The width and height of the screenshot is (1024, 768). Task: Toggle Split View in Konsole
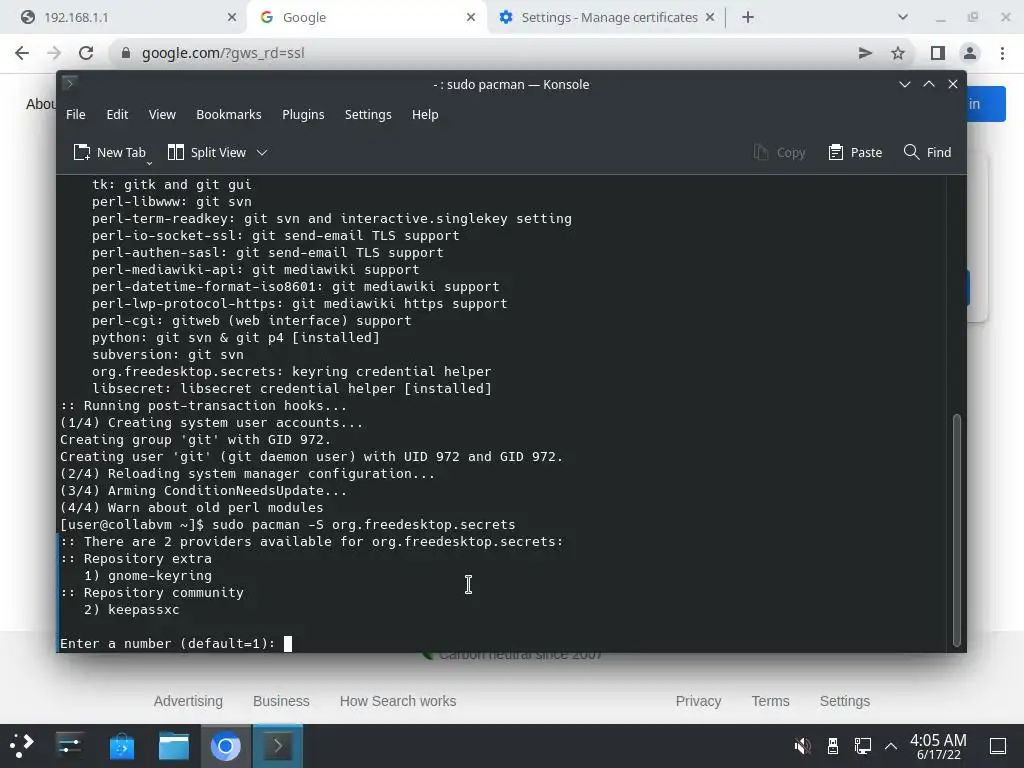click(x=207, y=152)
